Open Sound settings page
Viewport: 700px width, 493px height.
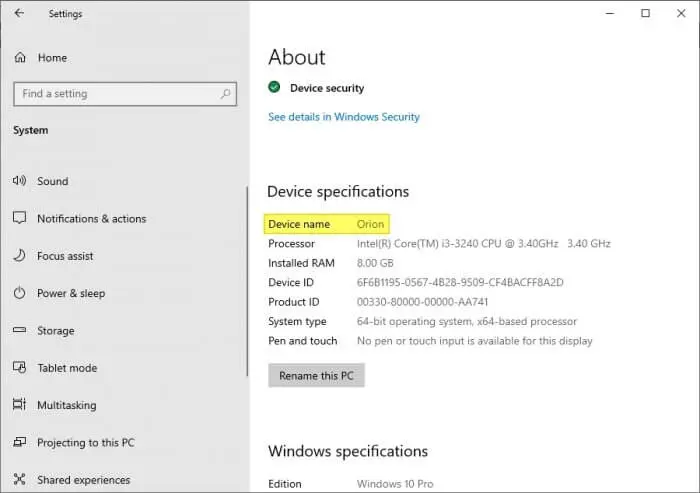click(x=53, y=181)
